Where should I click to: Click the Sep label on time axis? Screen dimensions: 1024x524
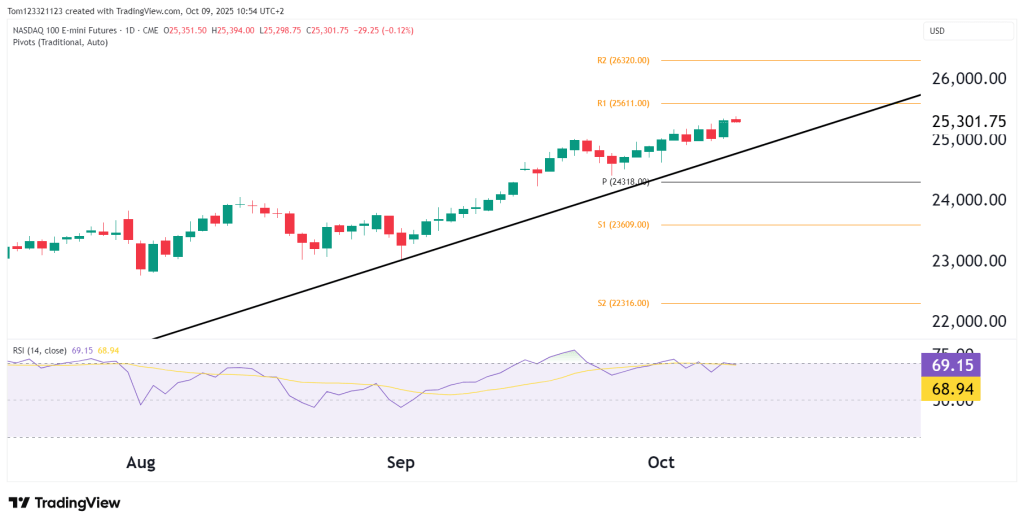400,463
